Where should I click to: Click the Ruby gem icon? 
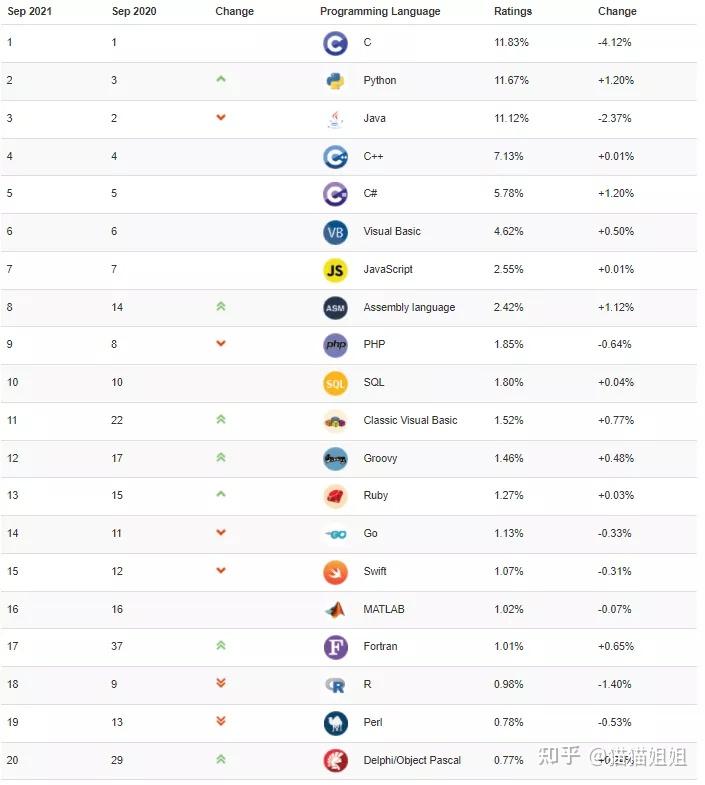[x=335, y=496]
